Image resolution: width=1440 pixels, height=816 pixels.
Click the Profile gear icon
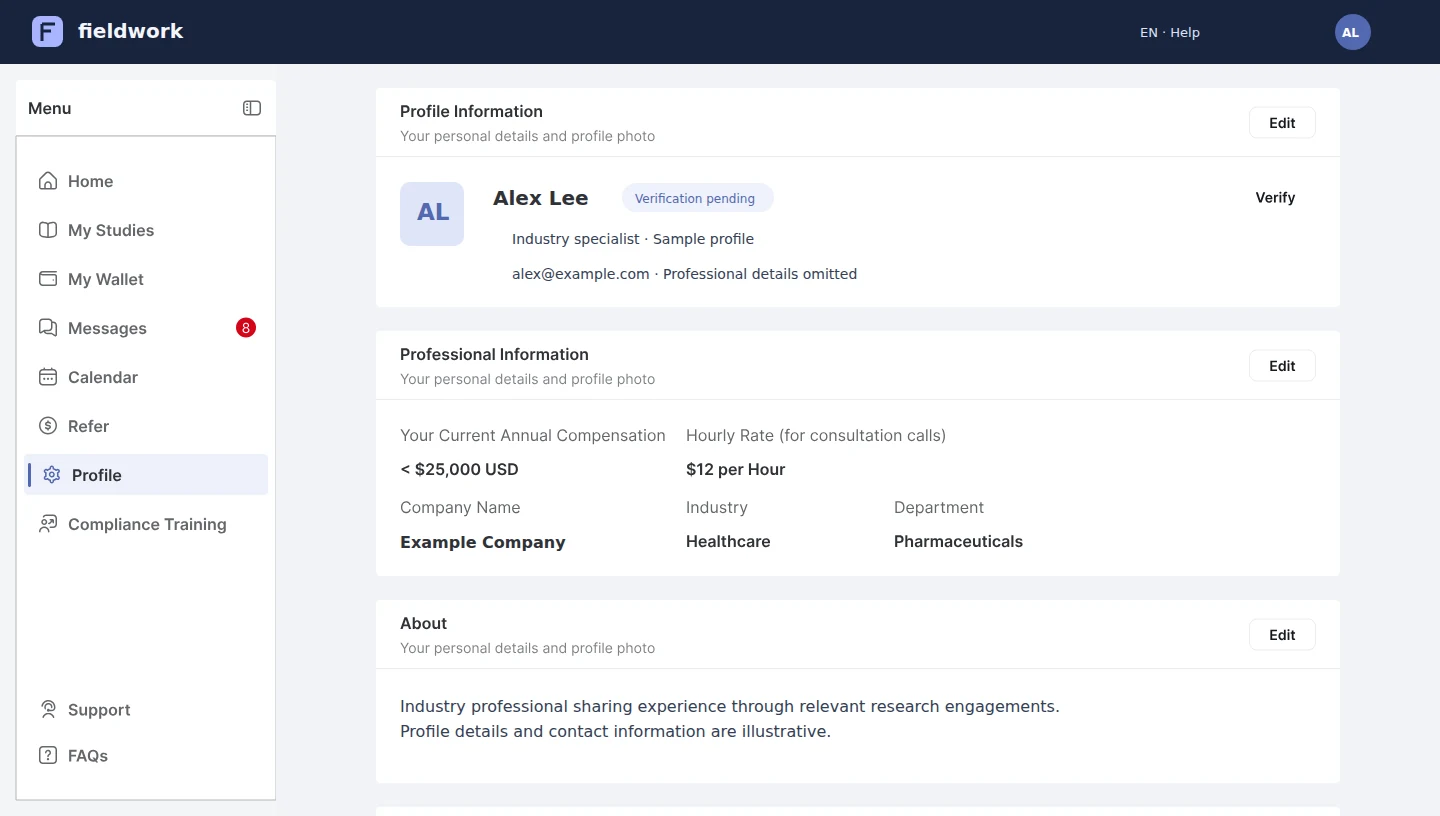click(x=51, y=475)
